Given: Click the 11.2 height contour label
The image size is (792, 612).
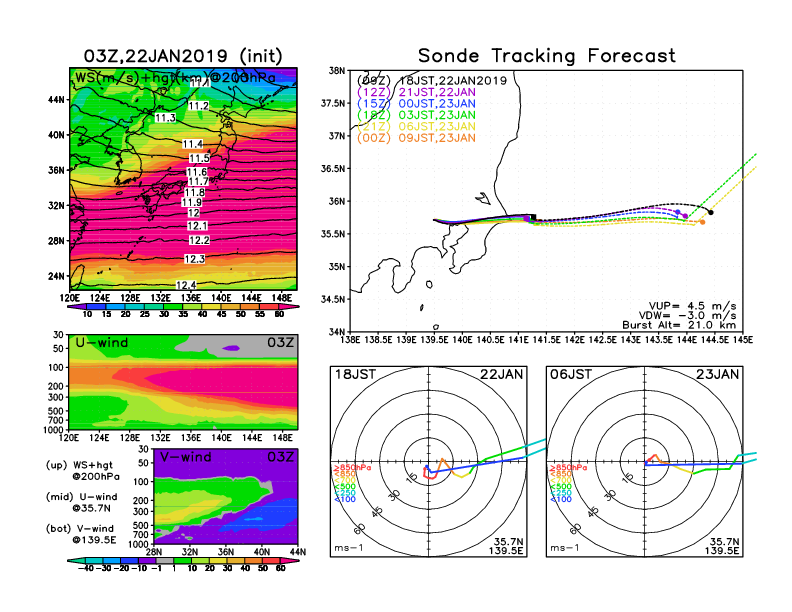Looking at the screenshot, I should 199,106.
